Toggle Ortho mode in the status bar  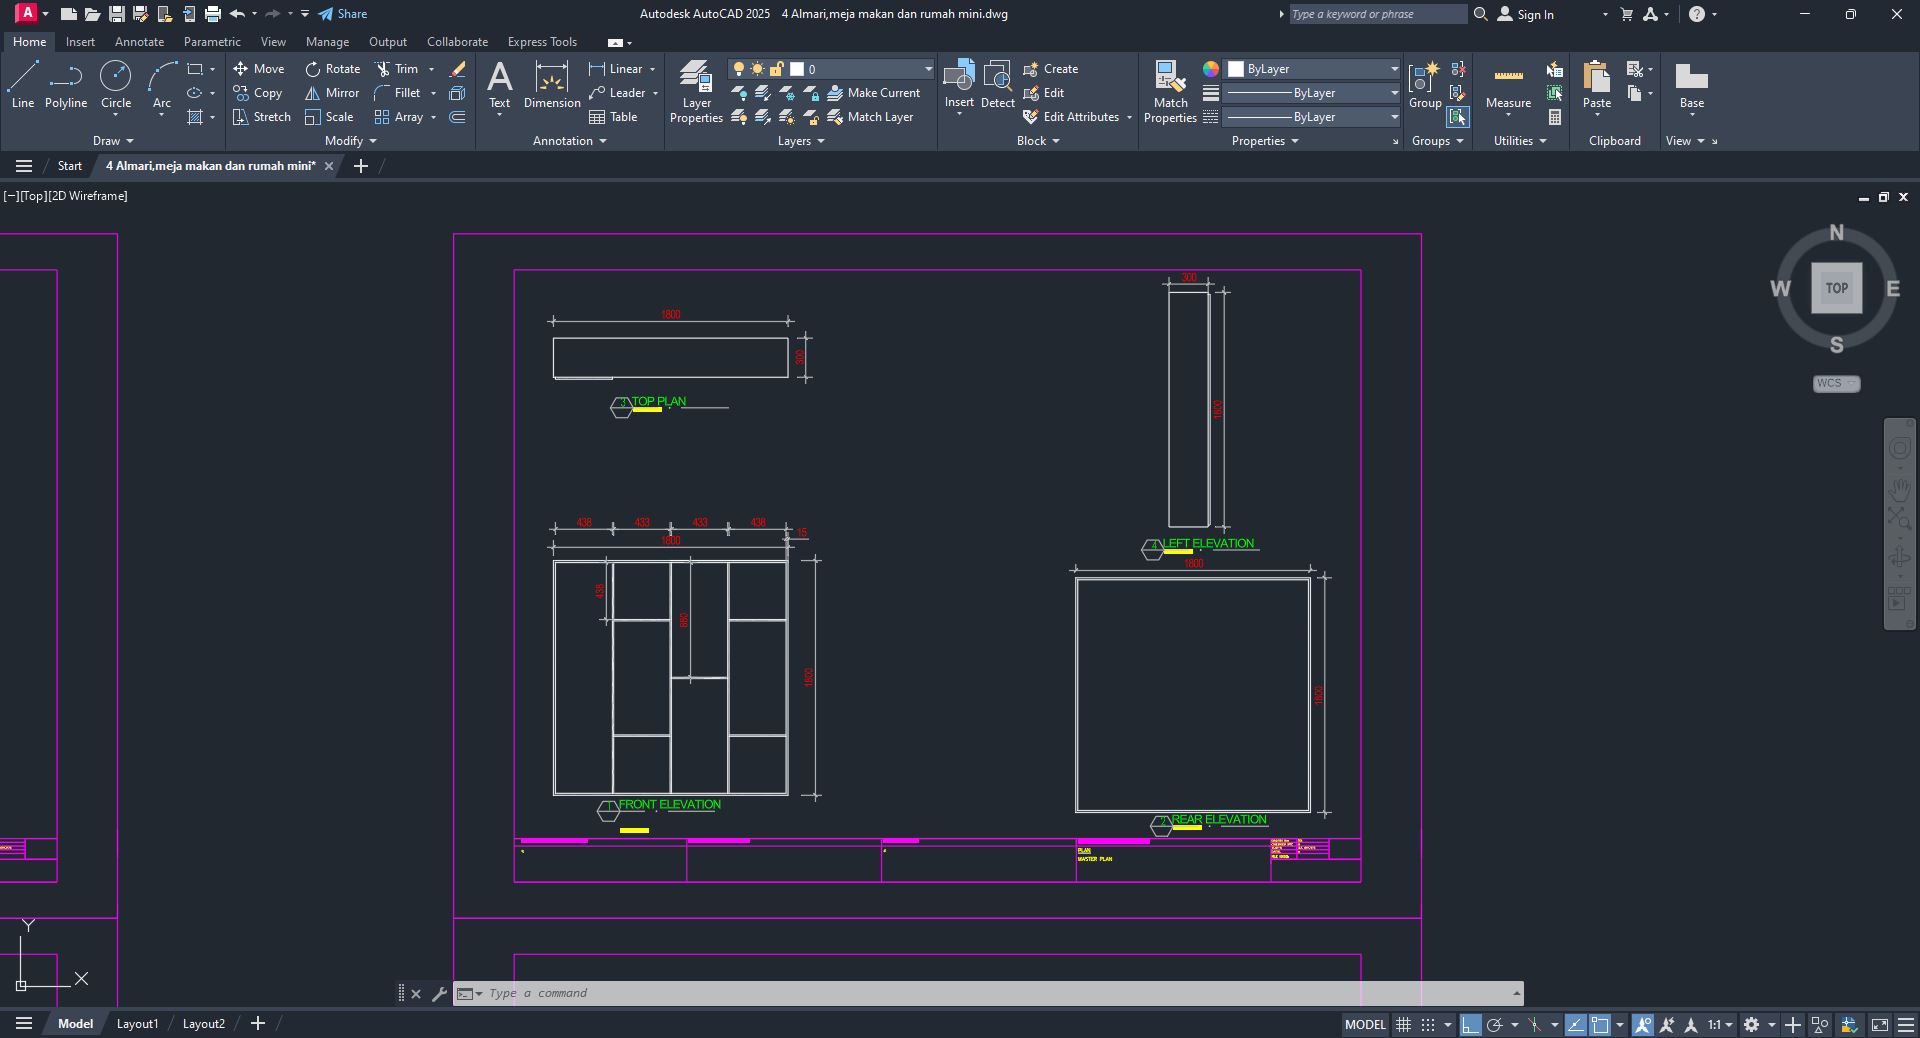tap(1470, 1025)
